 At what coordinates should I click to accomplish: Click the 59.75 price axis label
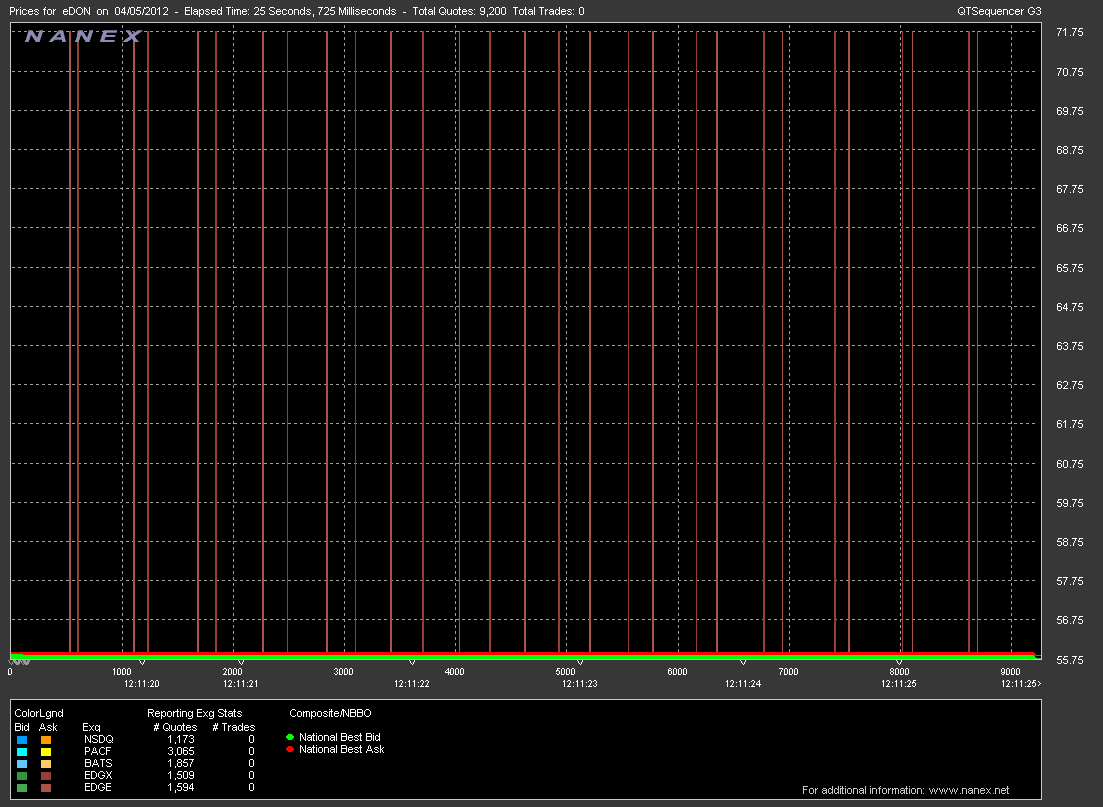[x=1069, y=503]
